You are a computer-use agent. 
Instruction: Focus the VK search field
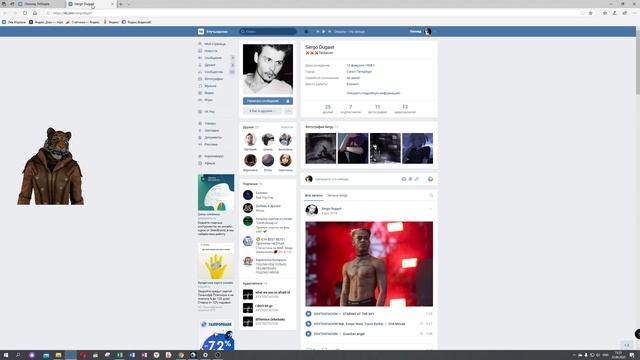268,31
